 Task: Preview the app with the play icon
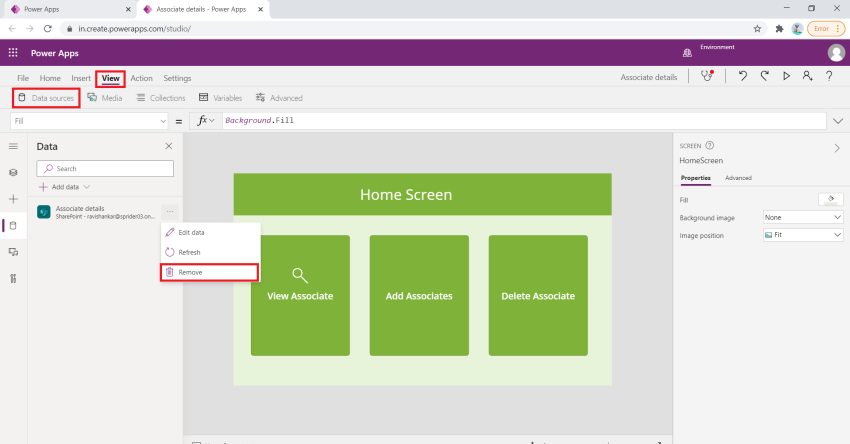pos(786,76)
